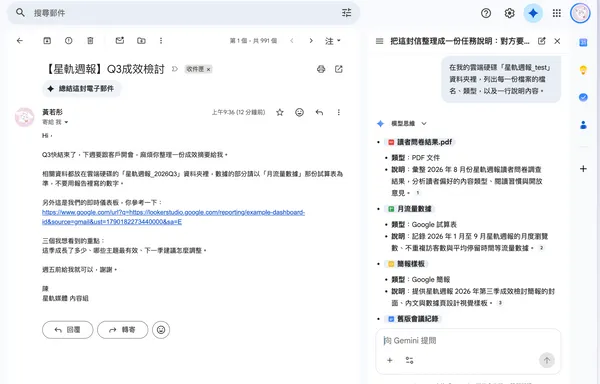The width and height of the screenshot is (600, 384).
Task: Add attachment with plus in Gemini input
Action: 390,360
